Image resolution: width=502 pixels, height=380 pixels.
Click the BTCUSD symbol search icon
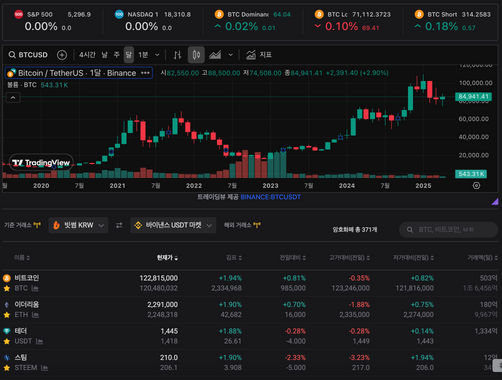click(12, 55)
